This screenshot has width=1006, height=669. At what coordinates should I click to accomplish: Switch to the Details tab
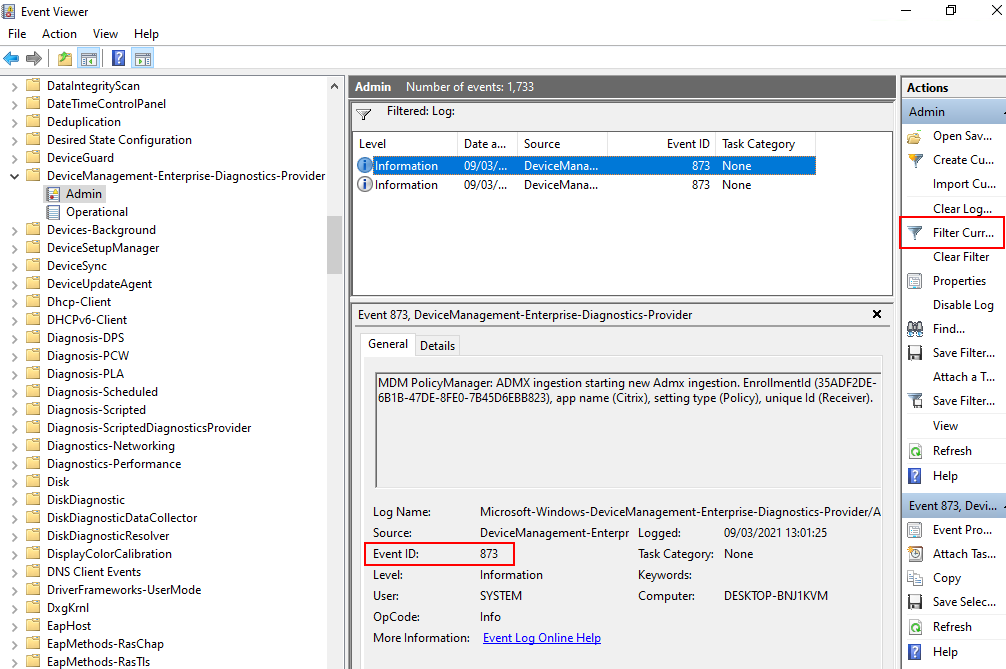[x=437, y=346]
